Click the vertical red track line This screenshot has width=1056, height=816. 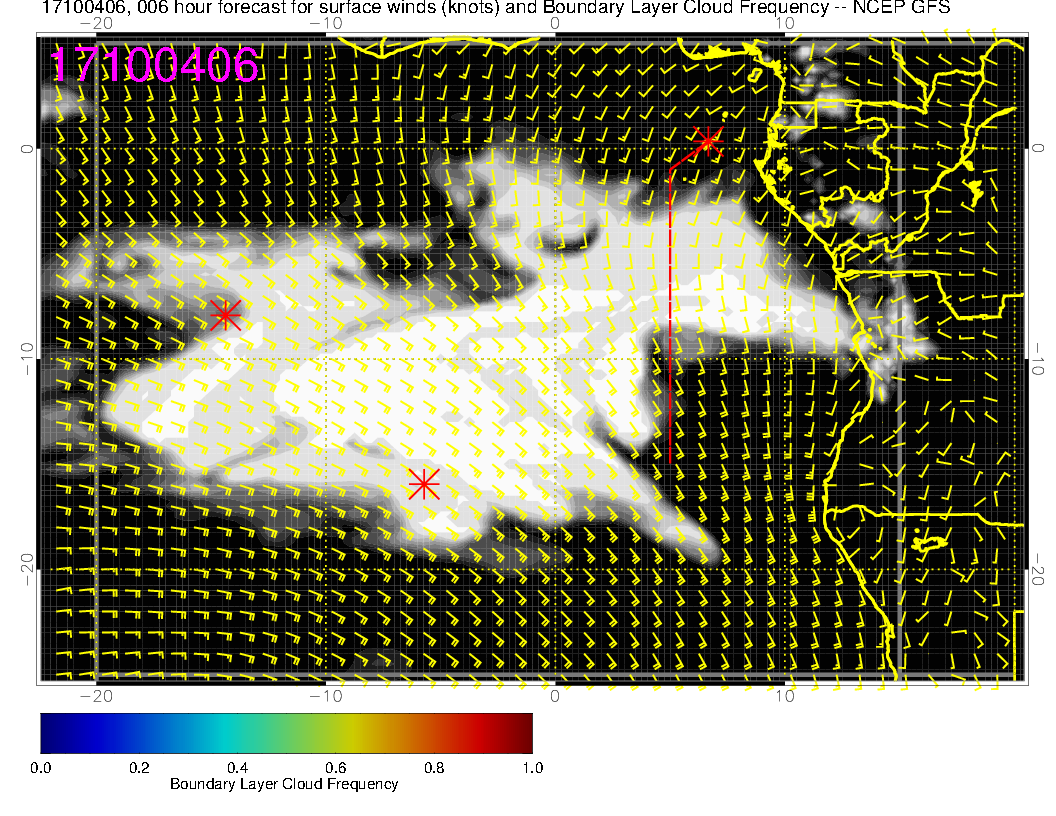(x=670, y=316)
